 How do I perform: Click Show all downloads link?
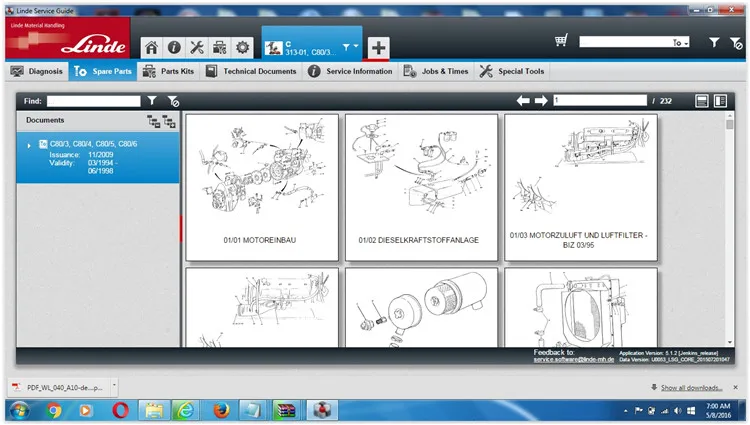pos(691,388)
